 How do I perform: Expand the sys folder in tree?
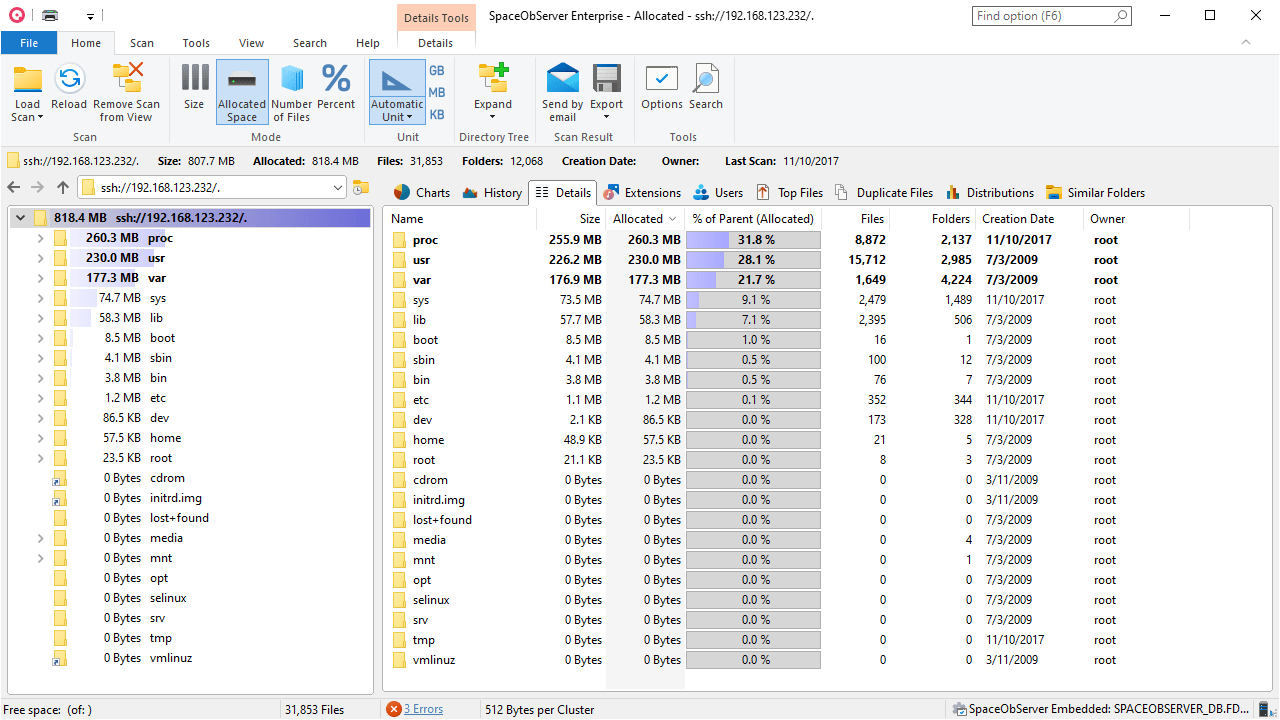tap(40, 298)
